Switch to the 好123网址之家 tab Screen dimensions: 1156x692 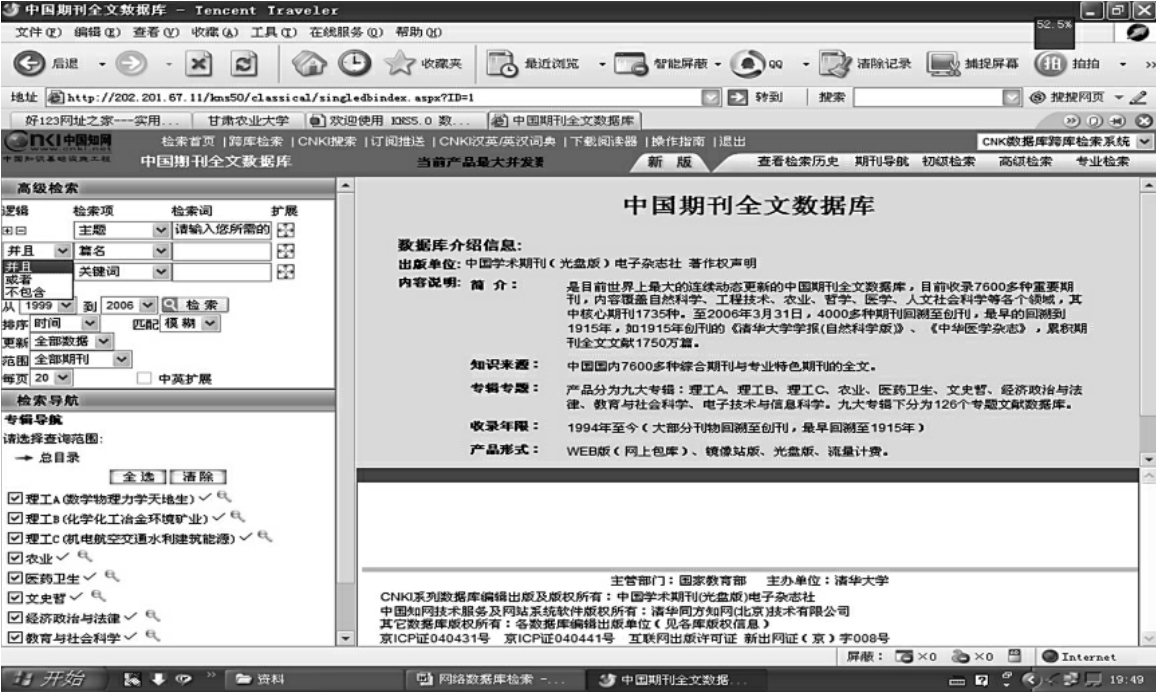coord(102,120)
